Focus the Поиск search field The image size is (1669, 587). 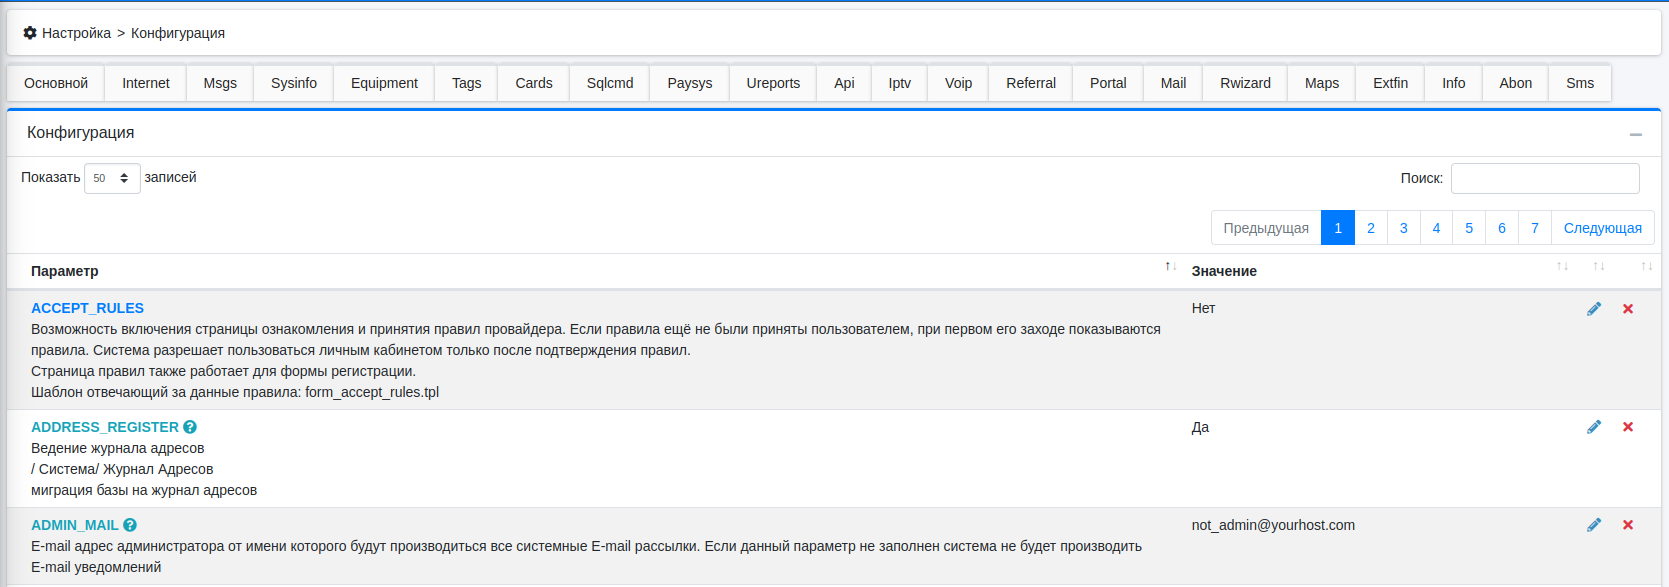coord(1544,178)
